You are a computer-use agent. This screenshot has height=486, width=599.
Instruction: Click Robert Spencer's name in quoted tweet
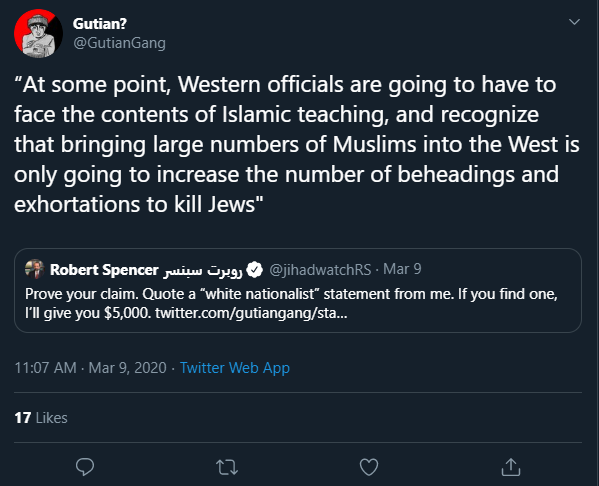click(104, 270)
